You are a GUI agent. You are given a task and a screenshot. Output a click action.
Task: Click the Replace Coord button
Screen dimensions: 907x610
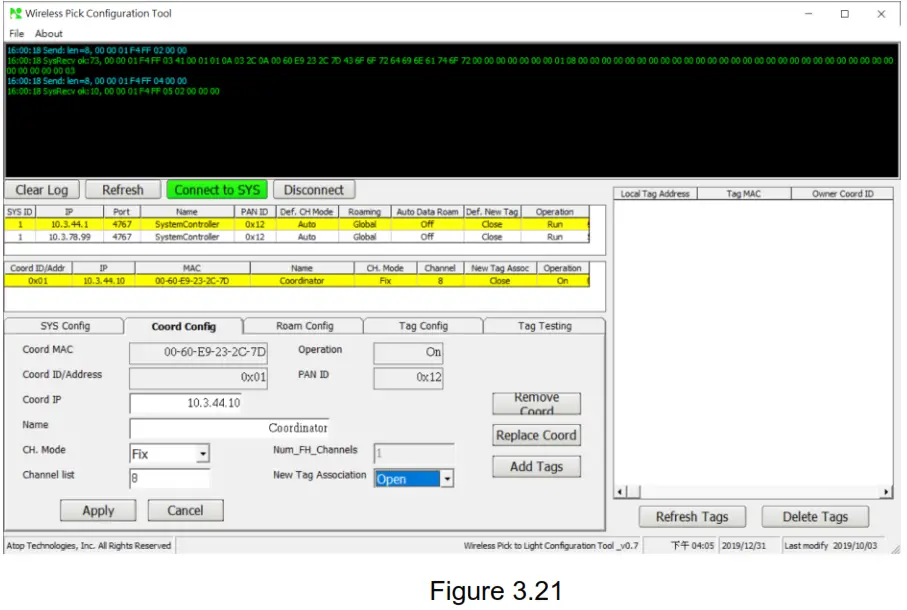point(536,435)
